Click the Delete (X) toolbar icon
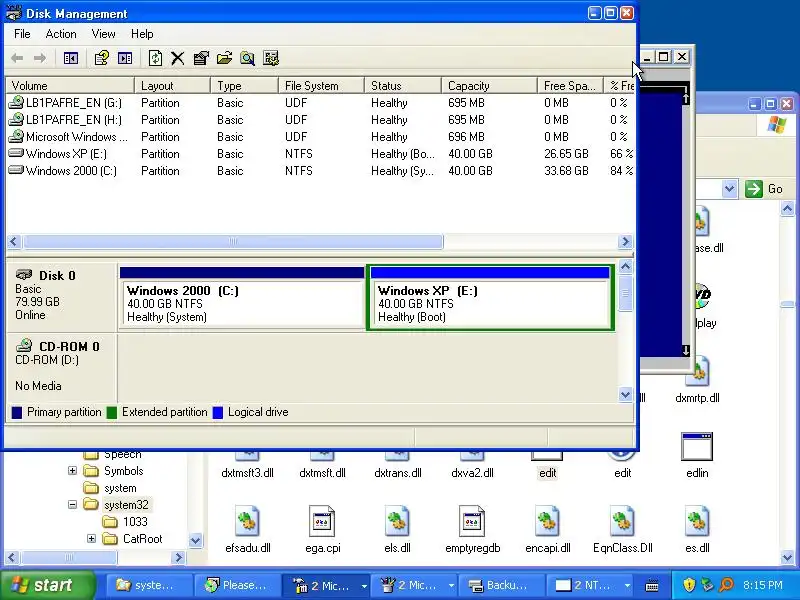 coord(178,58)
